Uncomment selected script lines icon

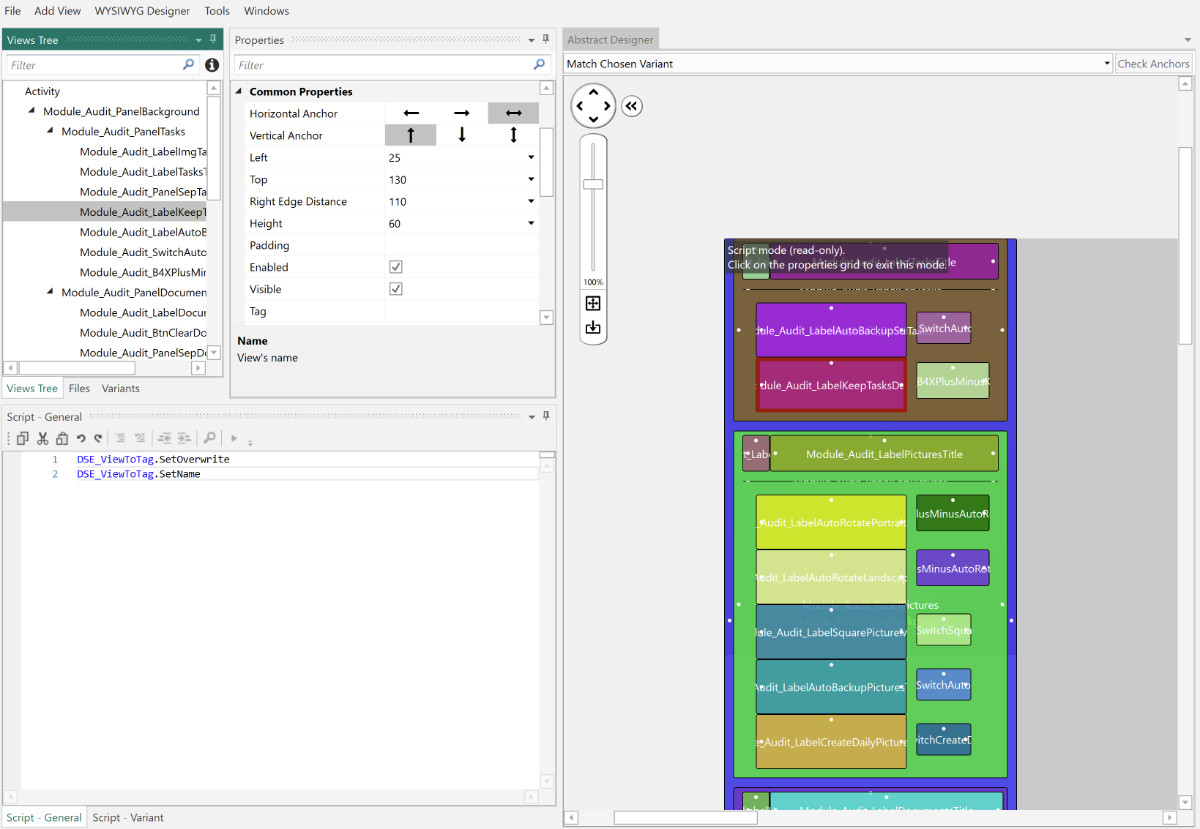[140, 438]
